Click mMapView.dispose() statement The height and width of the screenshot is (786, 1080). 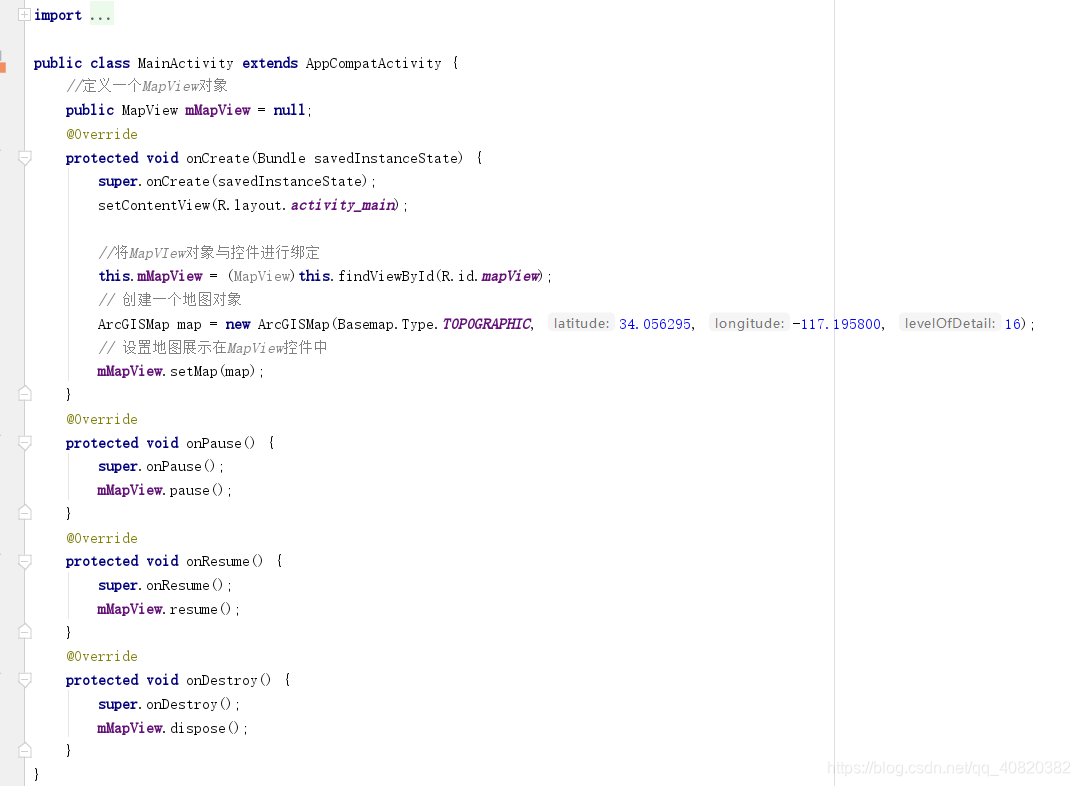pyautogui.click(x=172, y=728)
